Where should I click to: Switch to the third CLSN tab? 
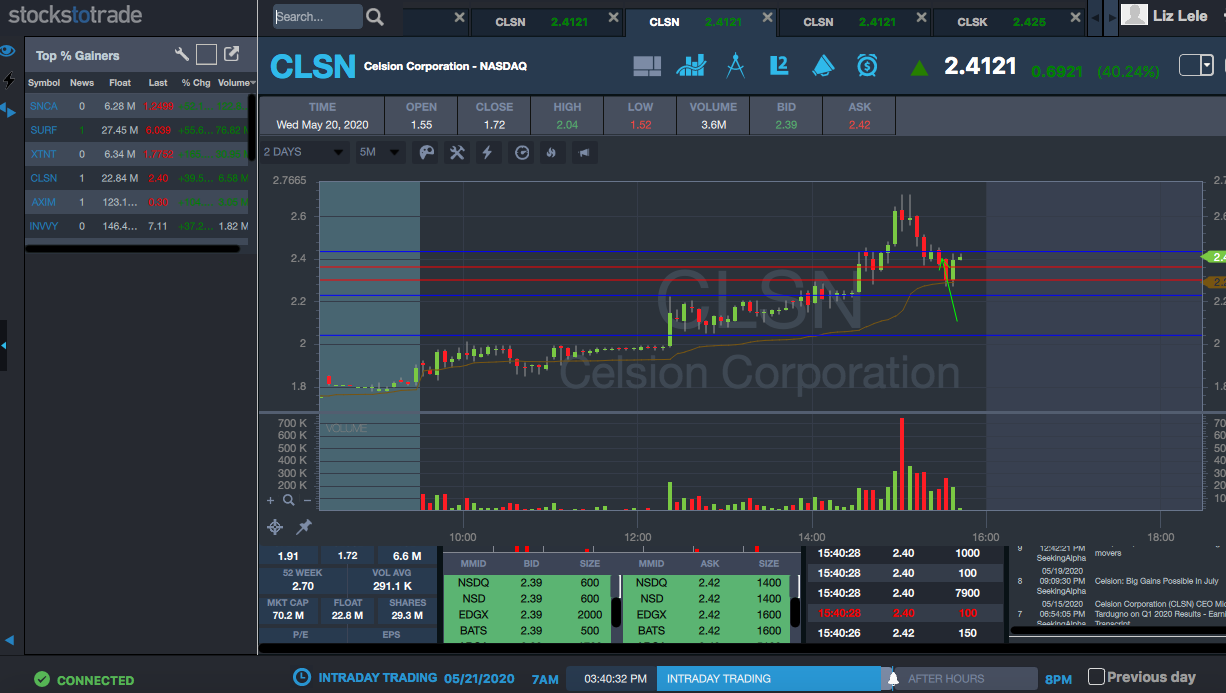(x=854, y=22)
